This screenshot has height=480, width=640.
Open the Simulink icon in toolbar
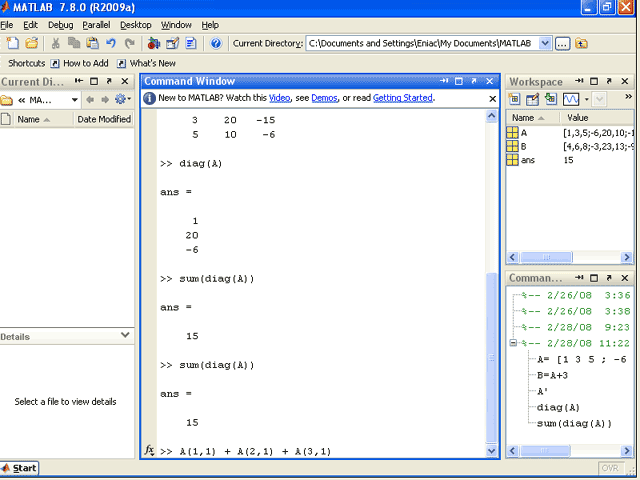153,43
